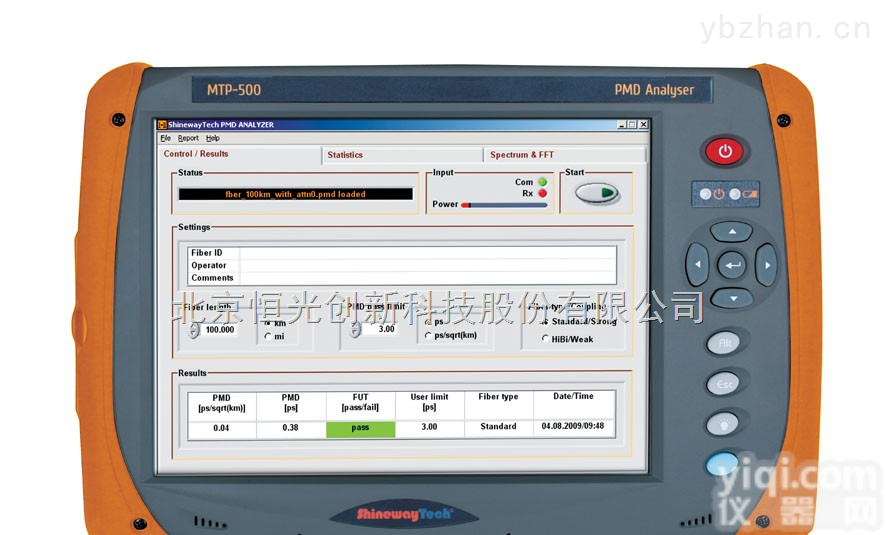
Task: Select Standard/Strong fiber coupling type
Action: tap(545, 321)
